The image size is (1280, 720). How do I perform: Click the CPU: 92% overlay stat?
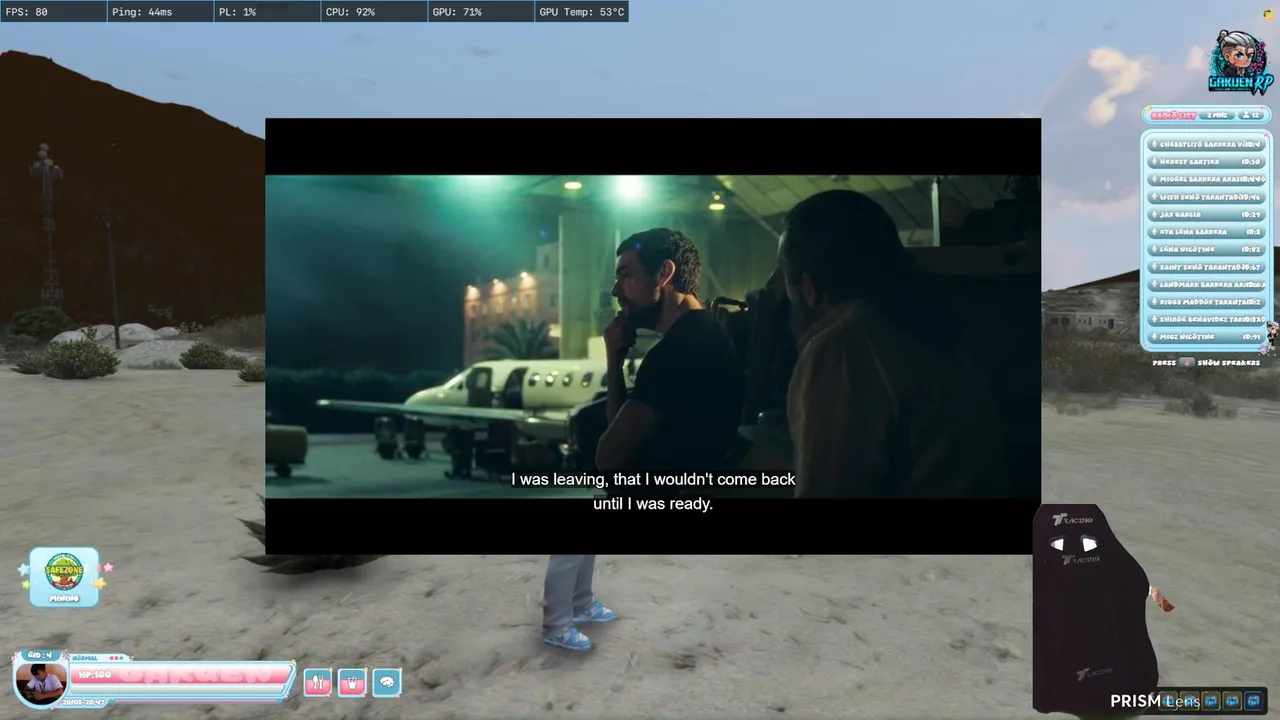point(374,12)
